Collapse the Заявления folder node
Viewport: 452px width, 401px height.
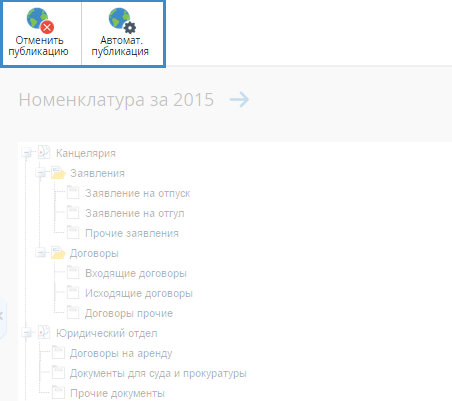click(40, 173)
